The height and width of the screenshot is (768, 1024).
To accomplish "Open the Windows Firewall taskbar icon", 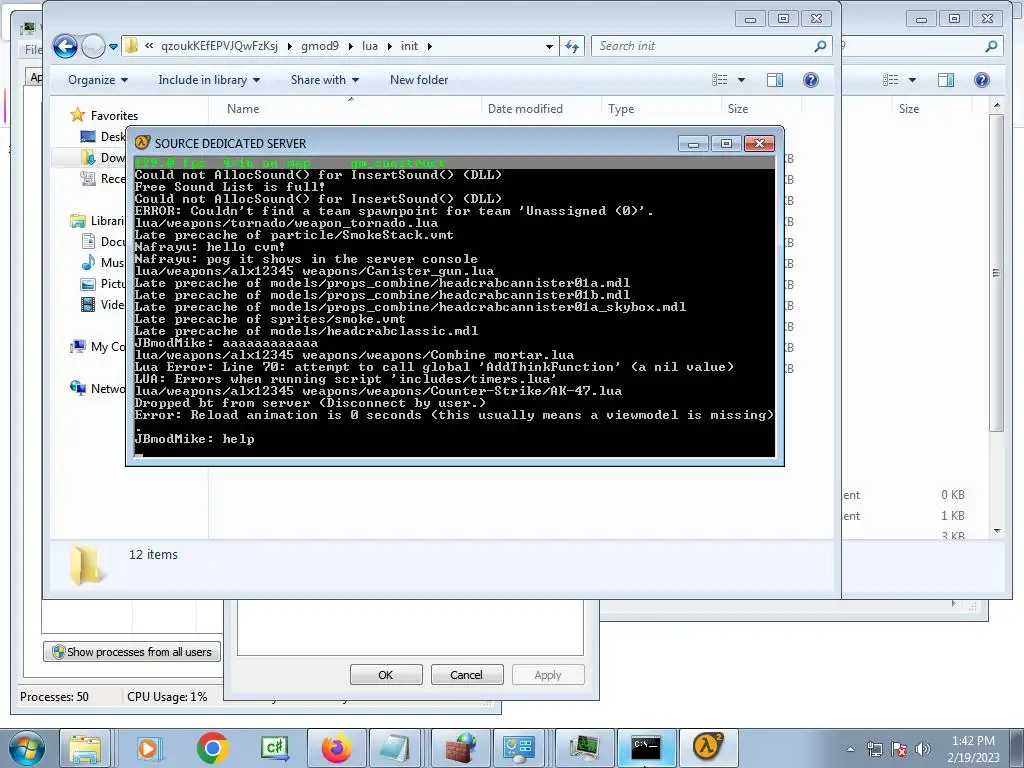I will tap(461, 748).
